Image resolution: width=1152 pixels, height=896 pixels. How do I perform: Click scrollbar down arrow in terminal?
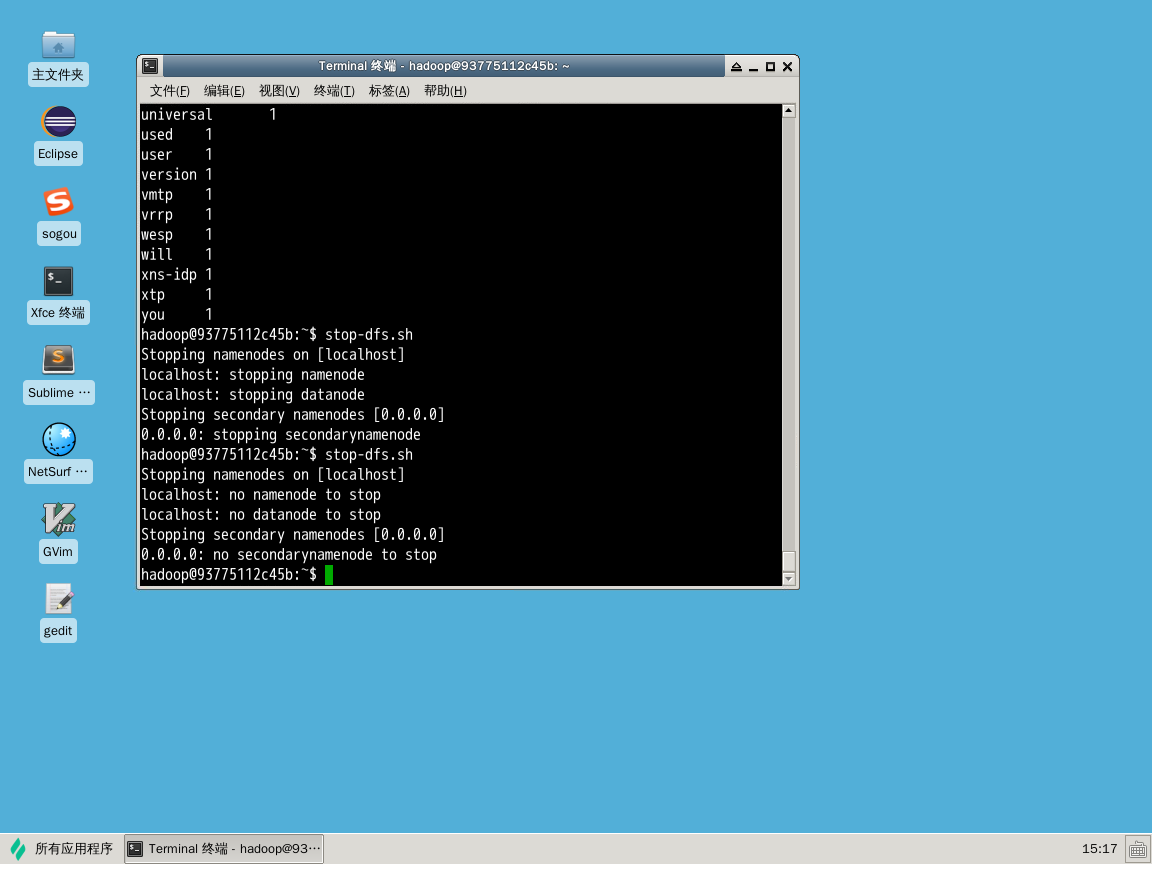tap(788, 579)
